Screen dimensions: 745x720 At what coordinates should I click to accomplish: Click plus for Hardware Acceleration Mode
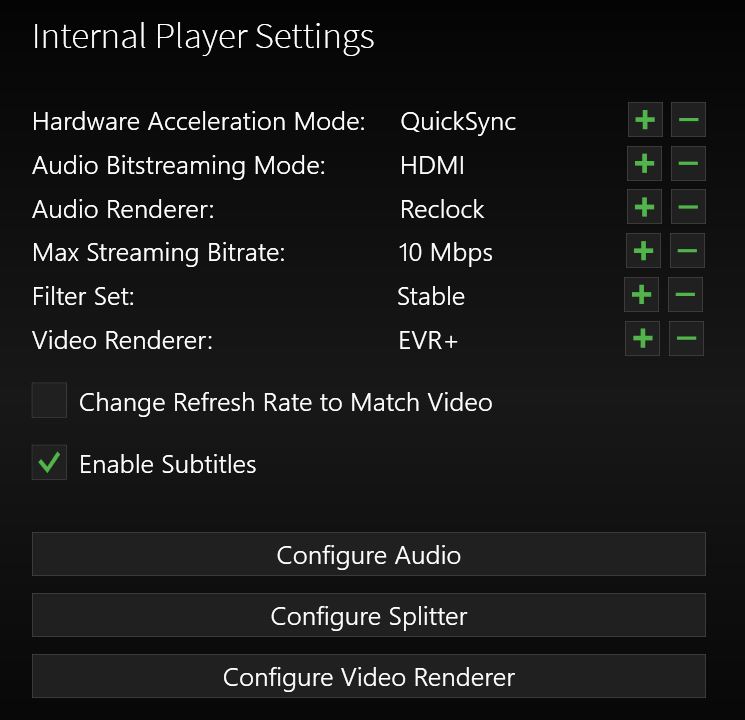645,121
